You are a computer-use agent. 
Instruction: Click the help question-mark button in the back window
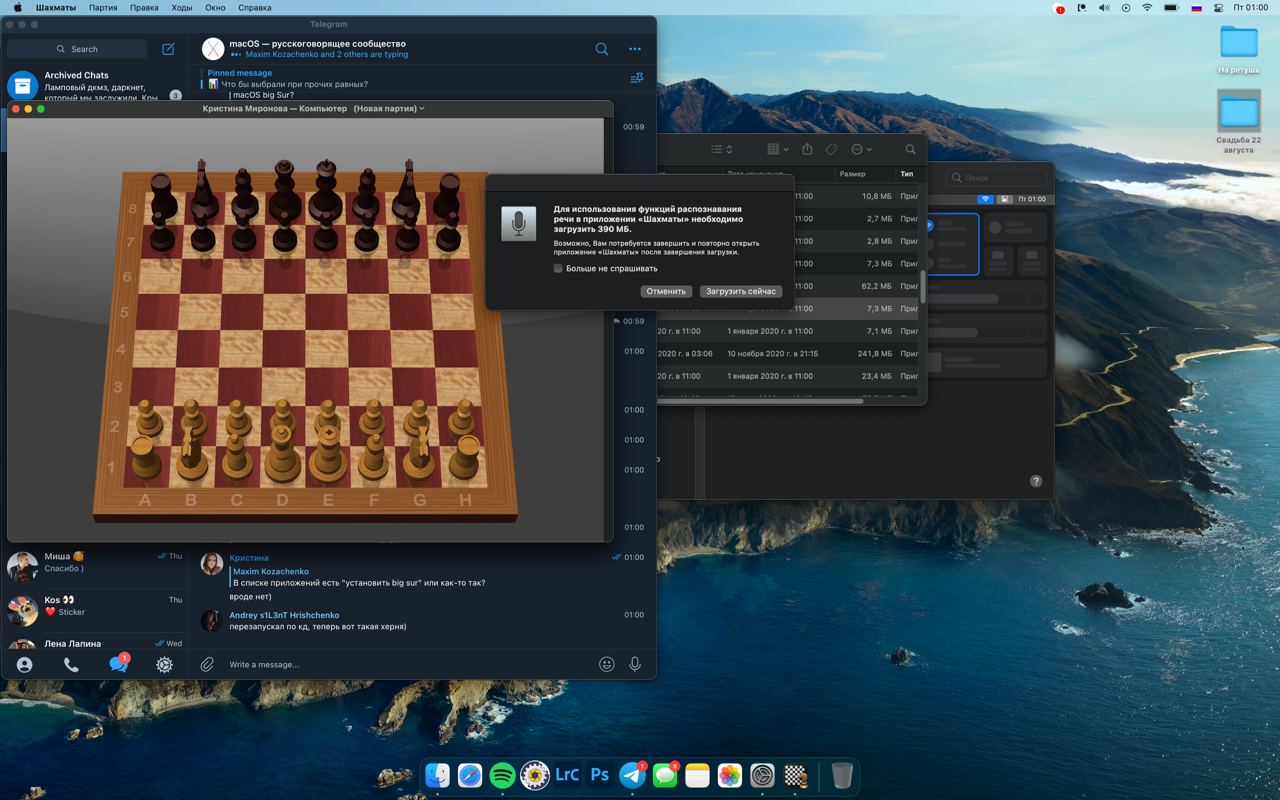pyautogui.click(x=1036, y=481)
